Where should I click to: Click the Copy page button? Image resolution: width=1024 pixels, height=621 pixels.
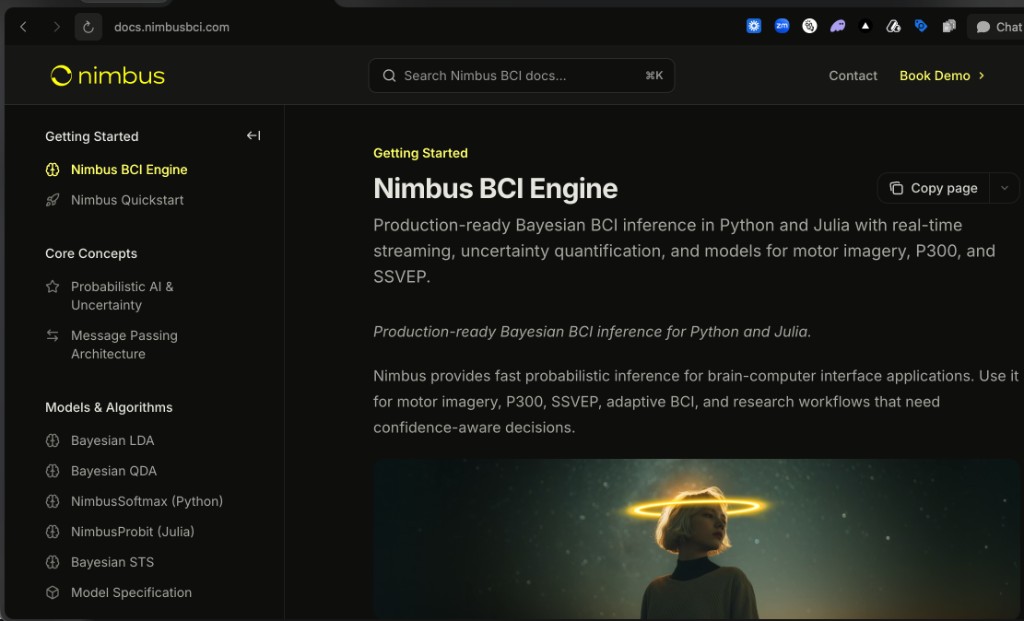(x=933, y=188)
